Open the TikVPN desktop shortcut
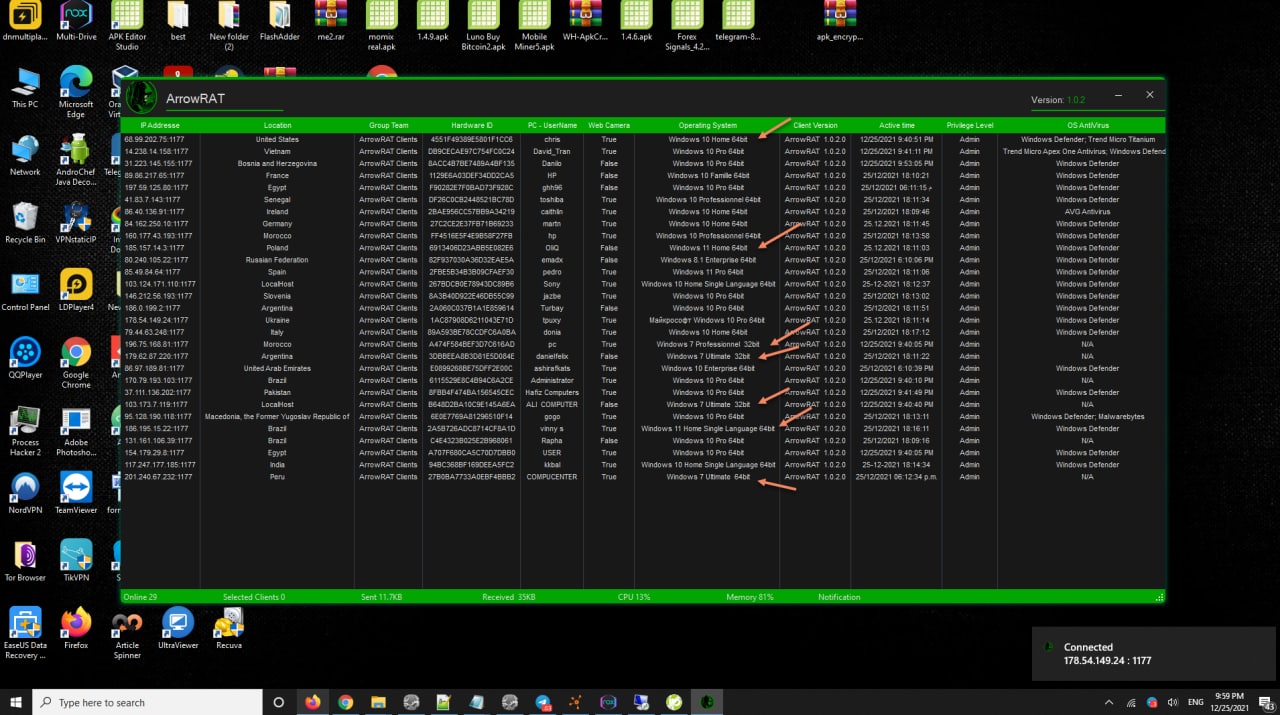Screen dimensions: 1280x715 76,562
